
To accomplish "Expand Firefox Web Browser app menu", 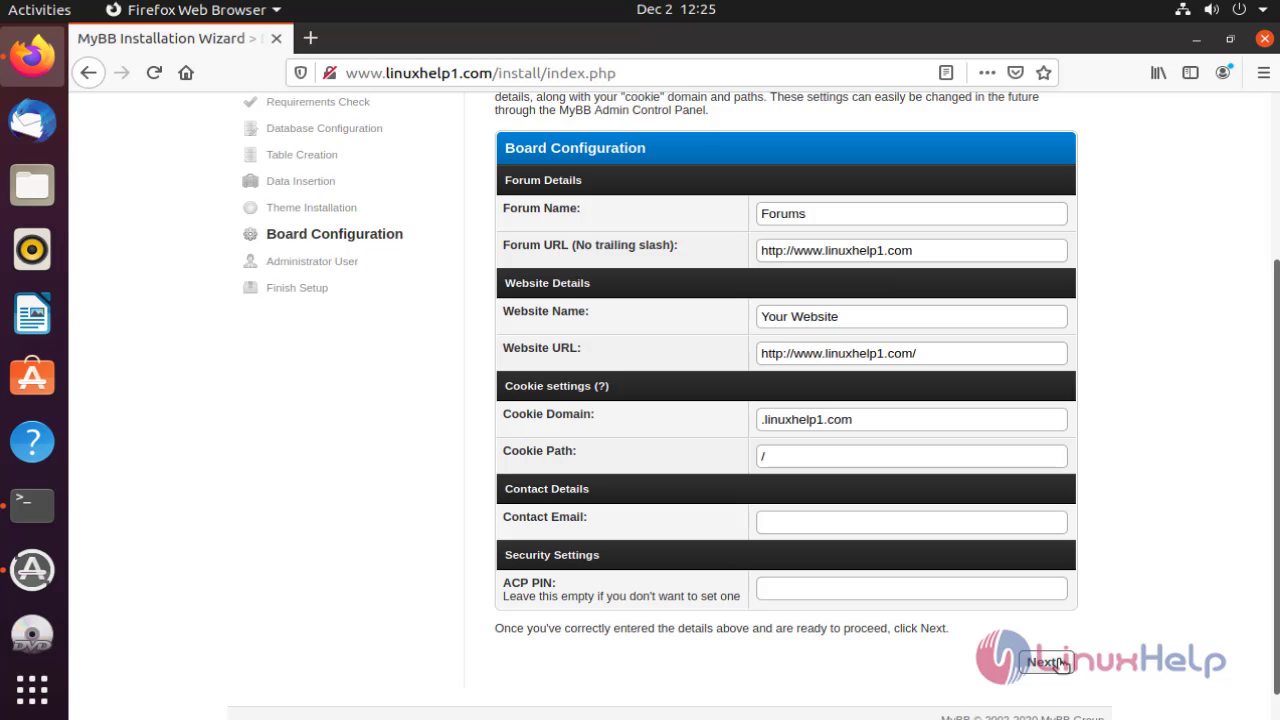I will point(194,10).
